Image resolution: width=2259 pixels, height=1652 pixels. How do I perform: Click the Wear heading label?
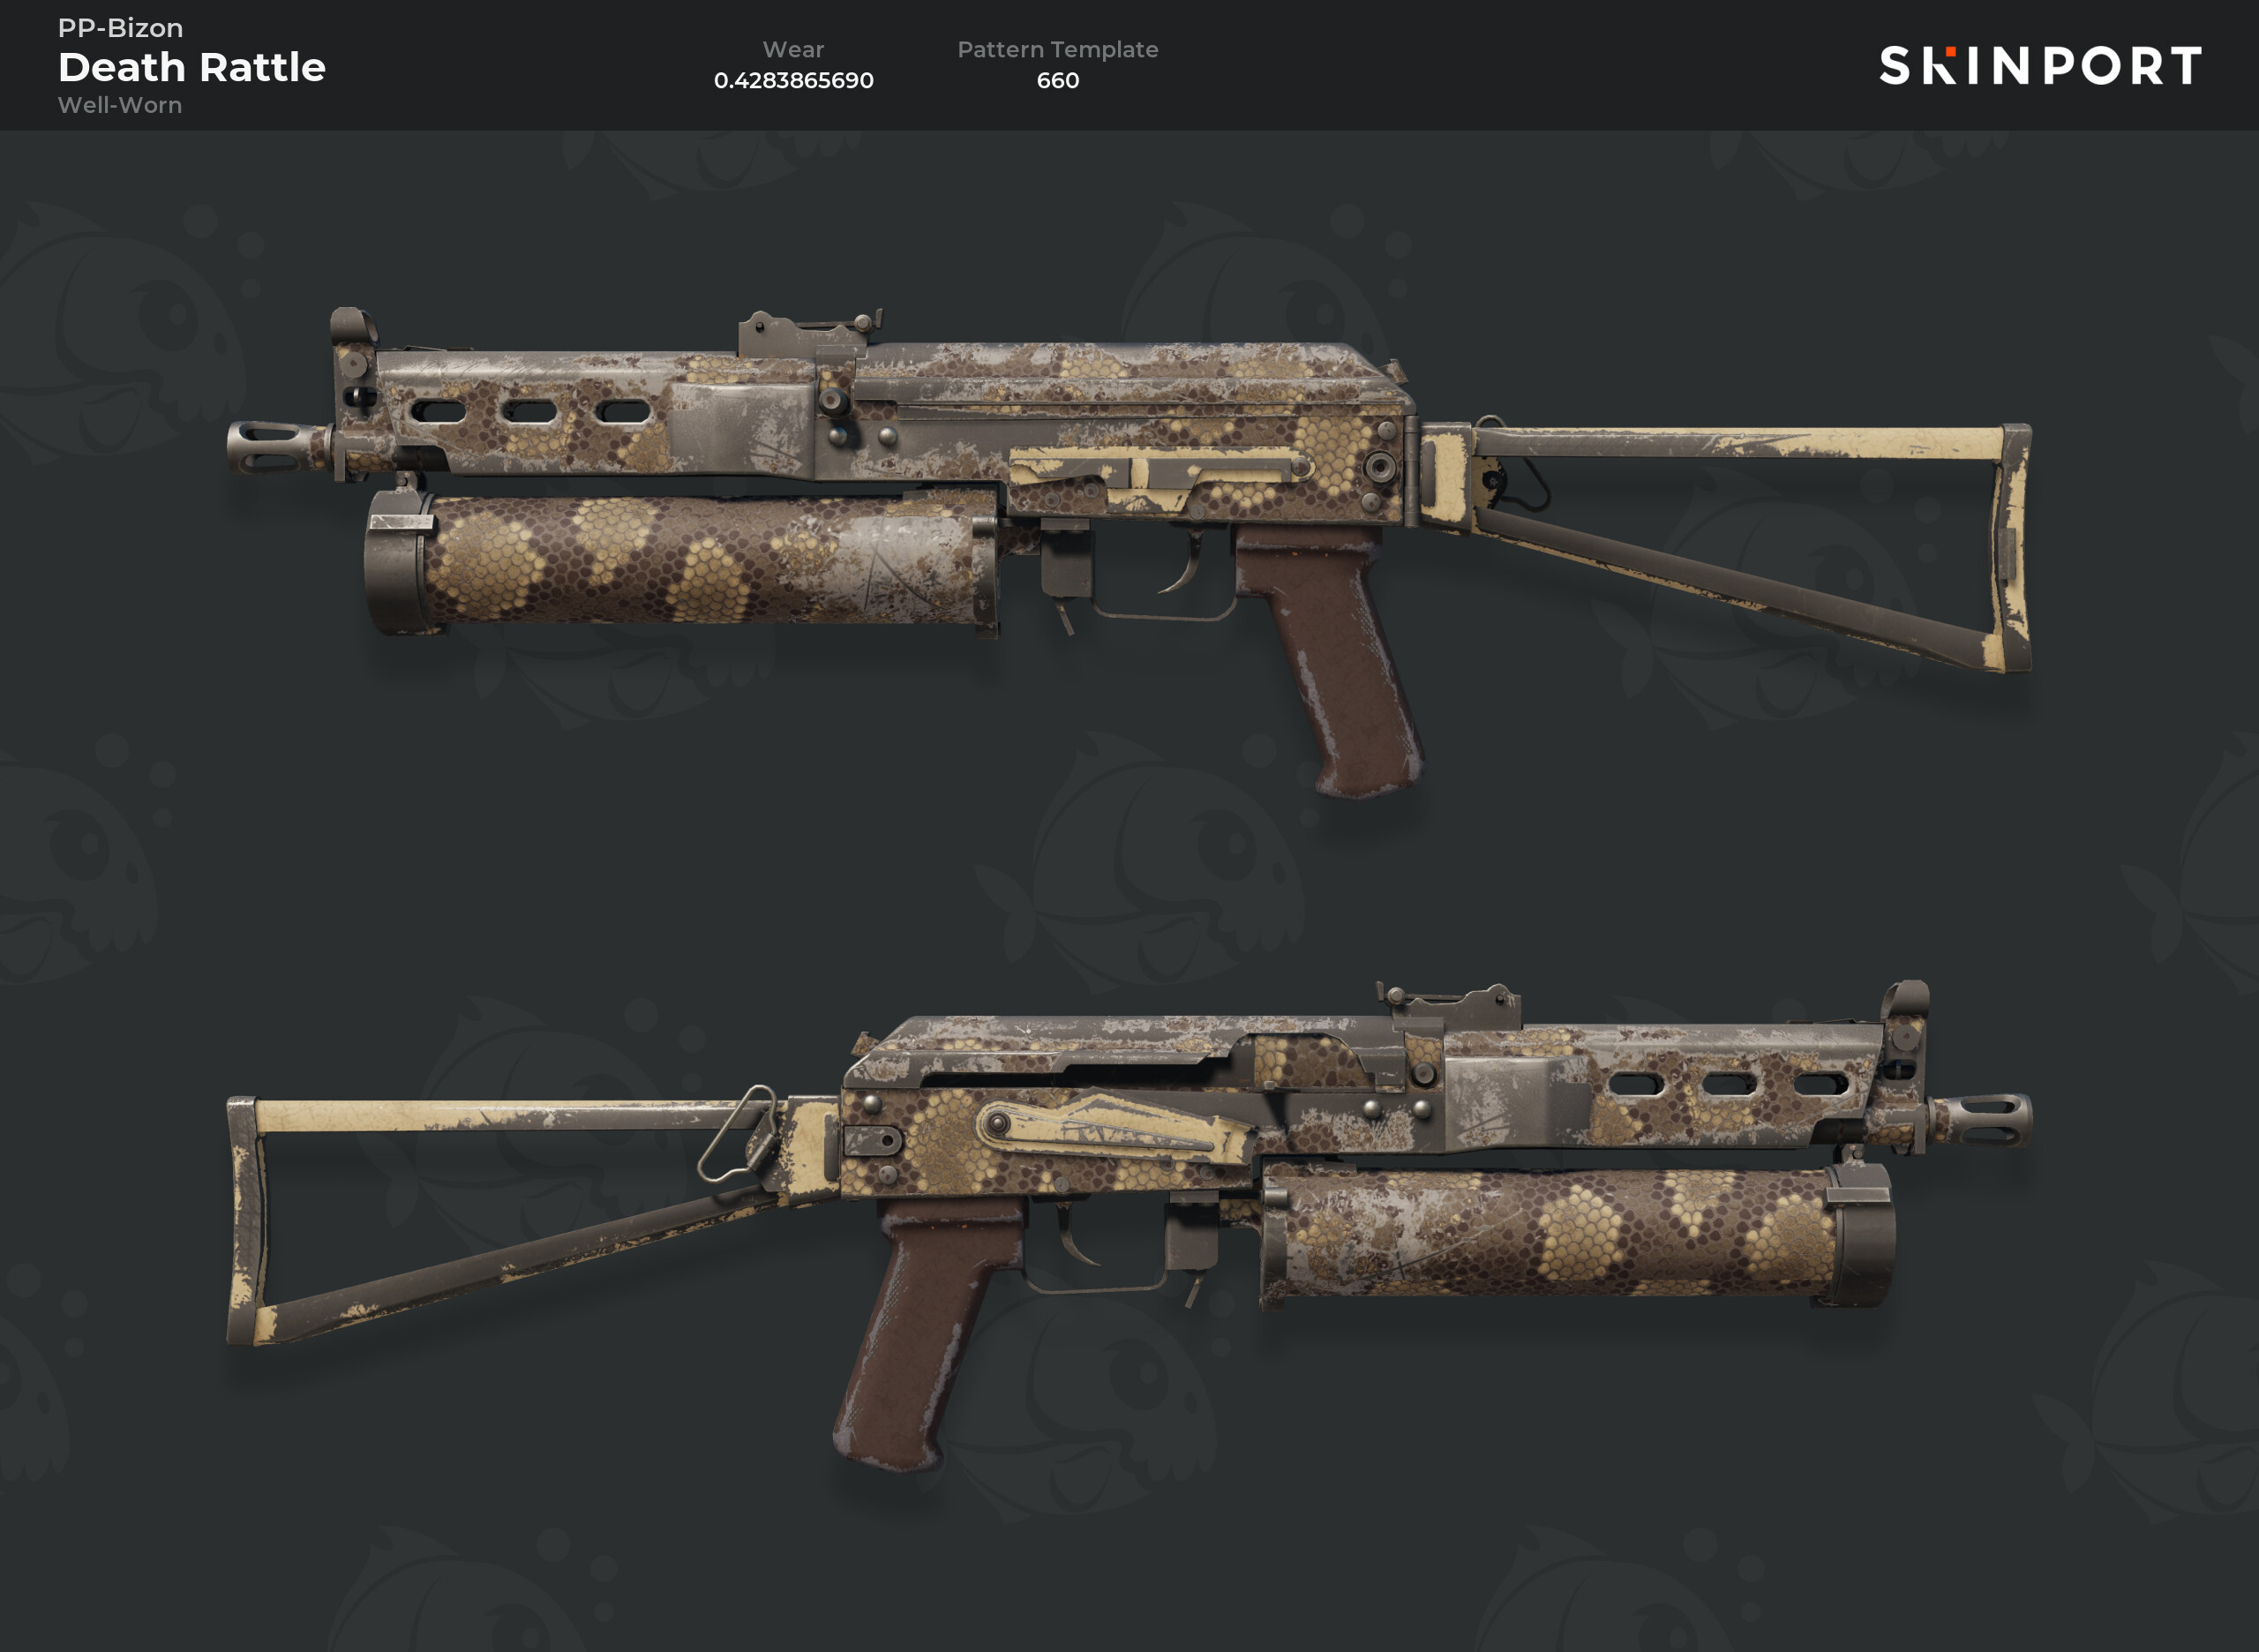click(793, 49)
